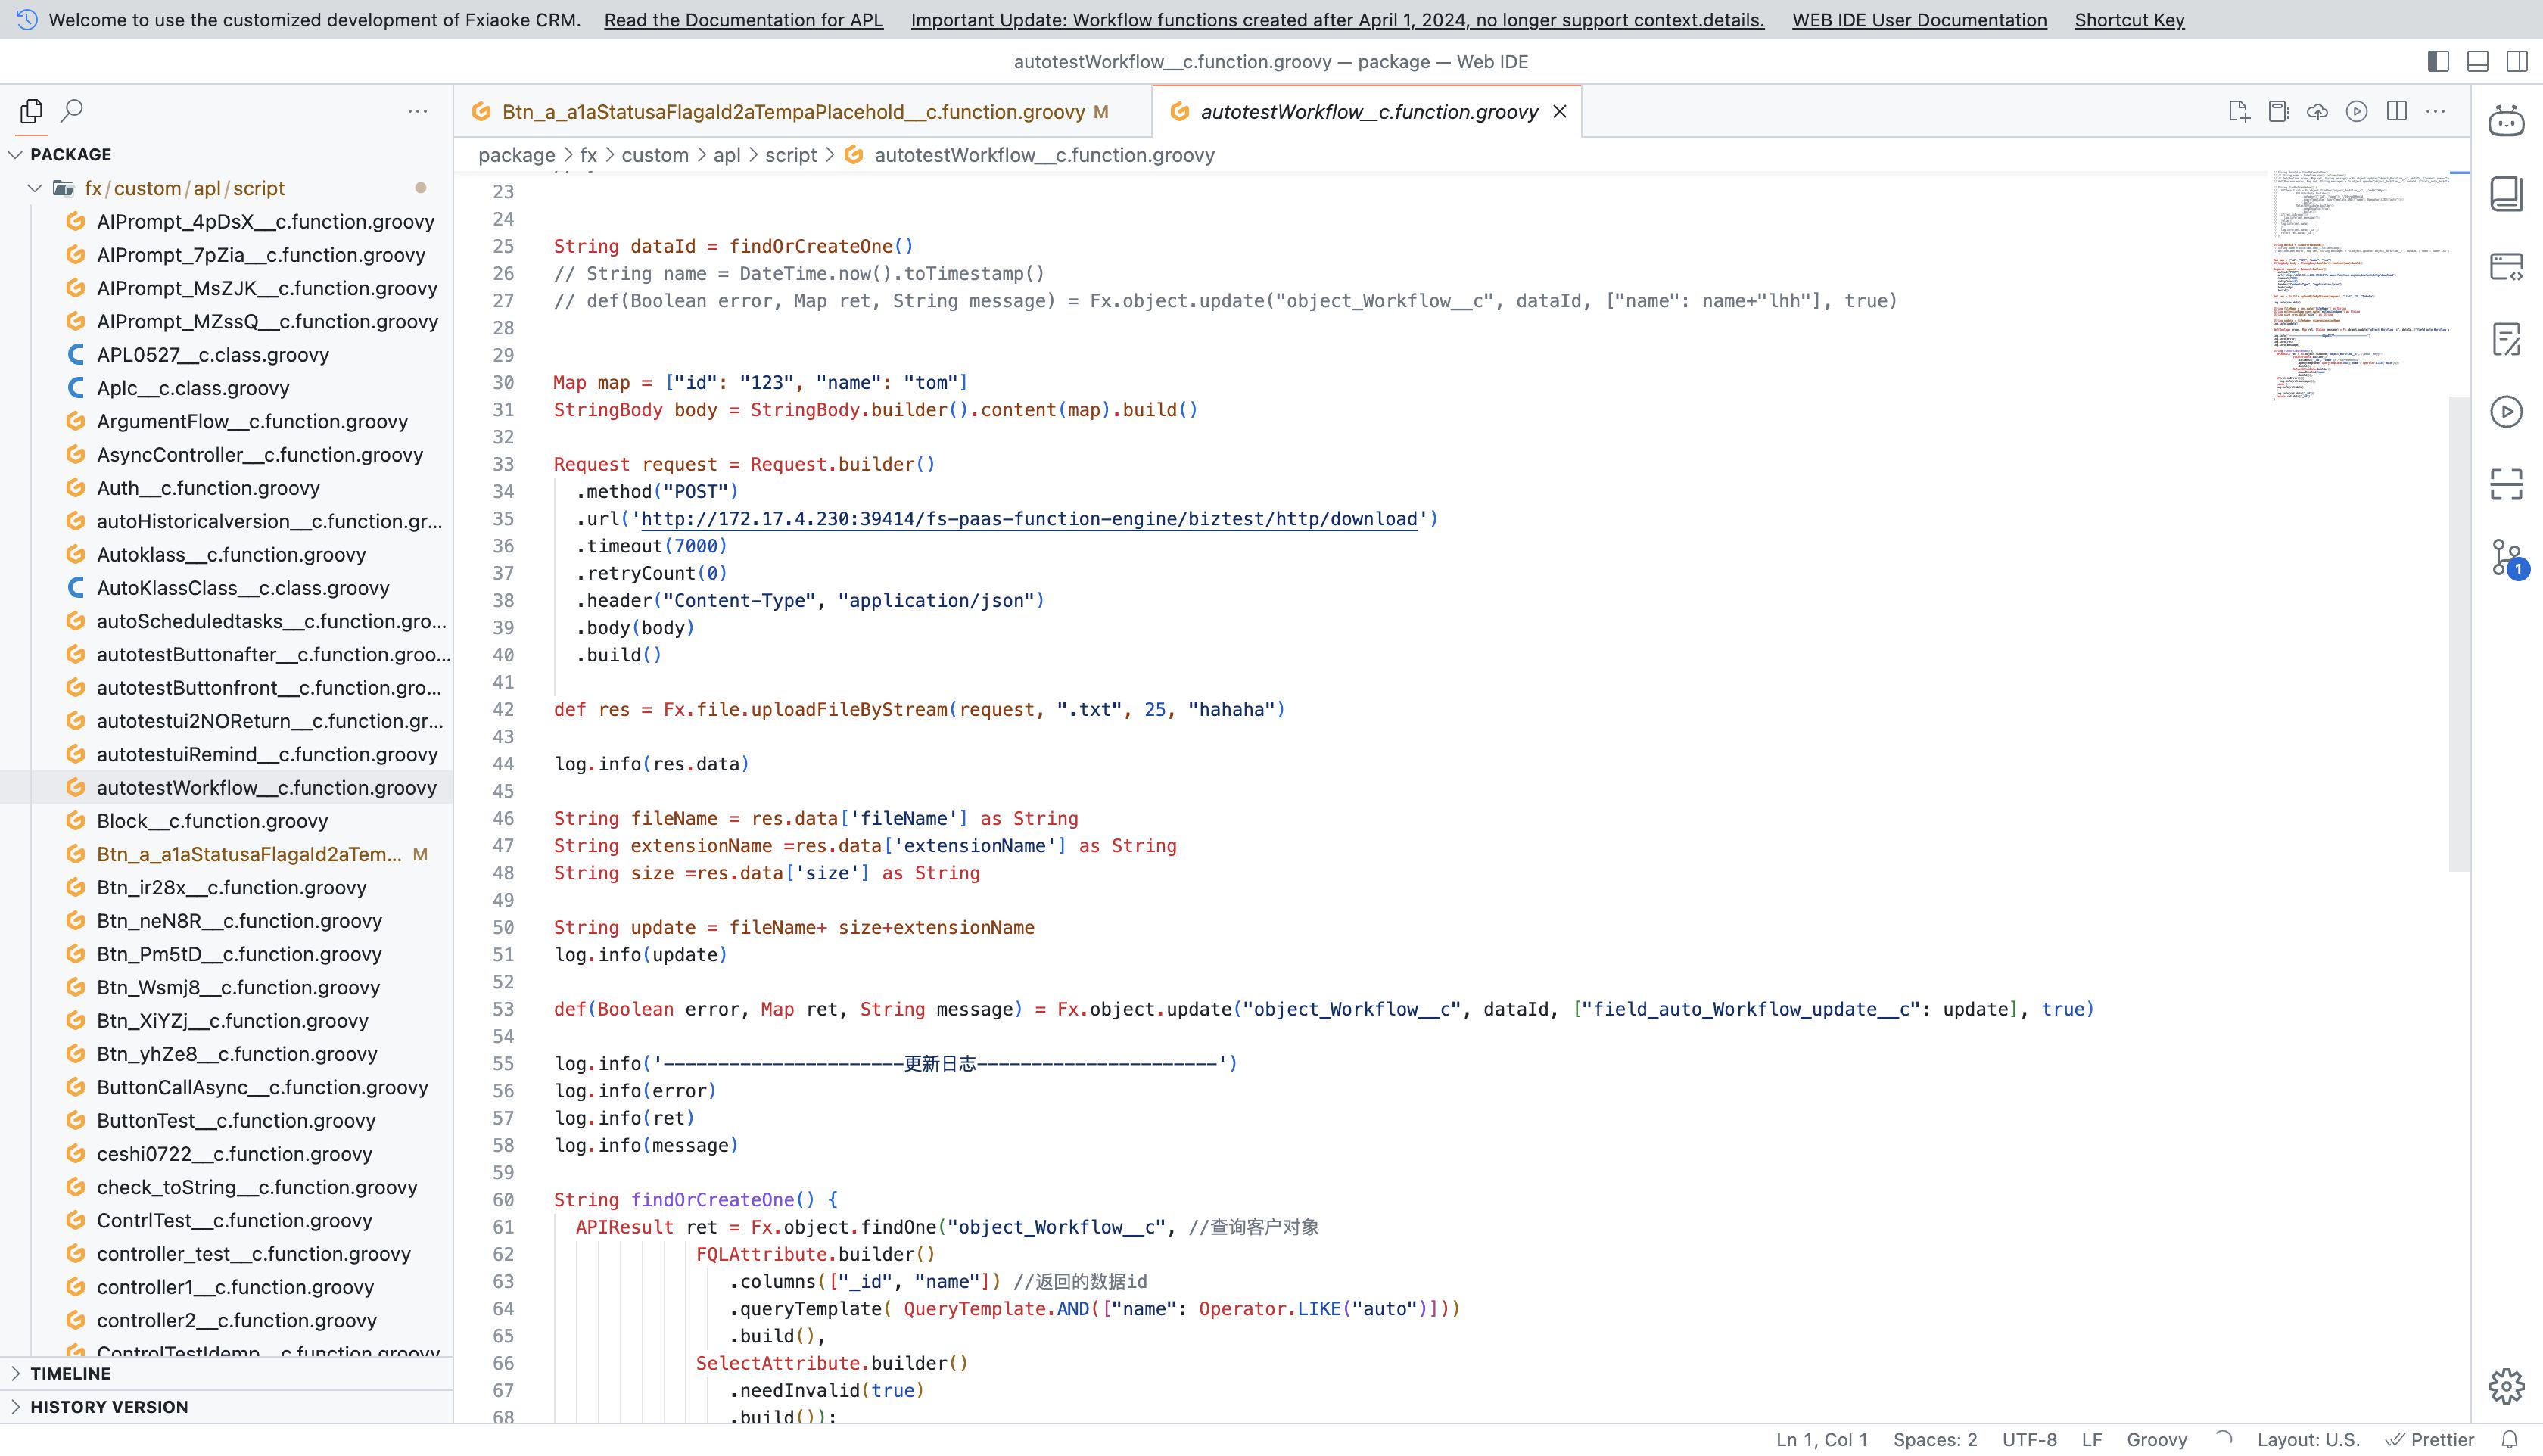Toggle the secondary side bar layout button
Screen dimensions: 2543x1456
tap(2517, 62)
